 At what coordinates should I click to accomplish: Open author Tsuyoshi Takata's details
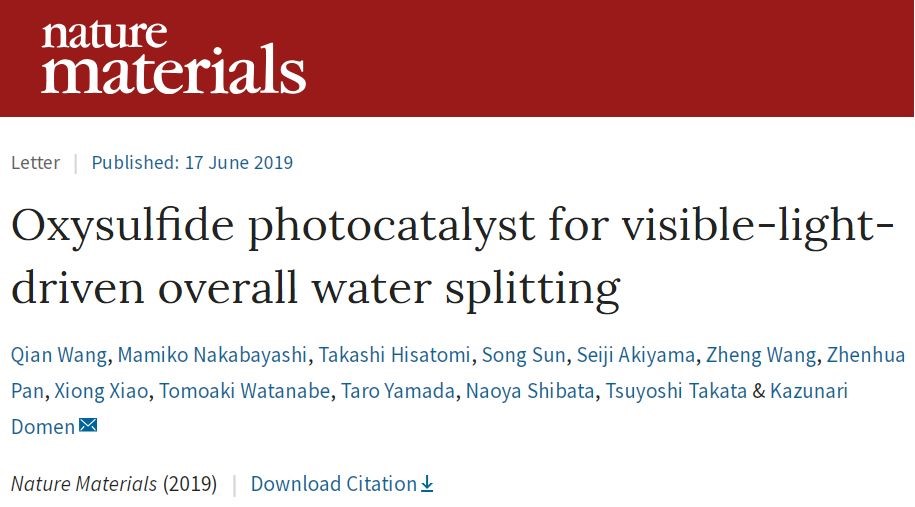pyautogui.click(x=676, y=391)
